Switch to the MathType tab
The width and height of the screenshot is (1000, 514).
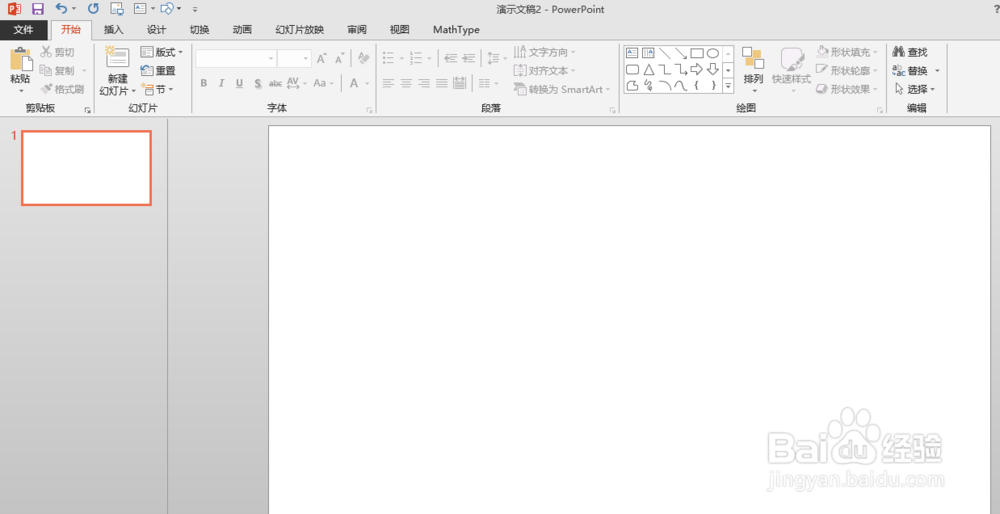(x=456, y=29)
